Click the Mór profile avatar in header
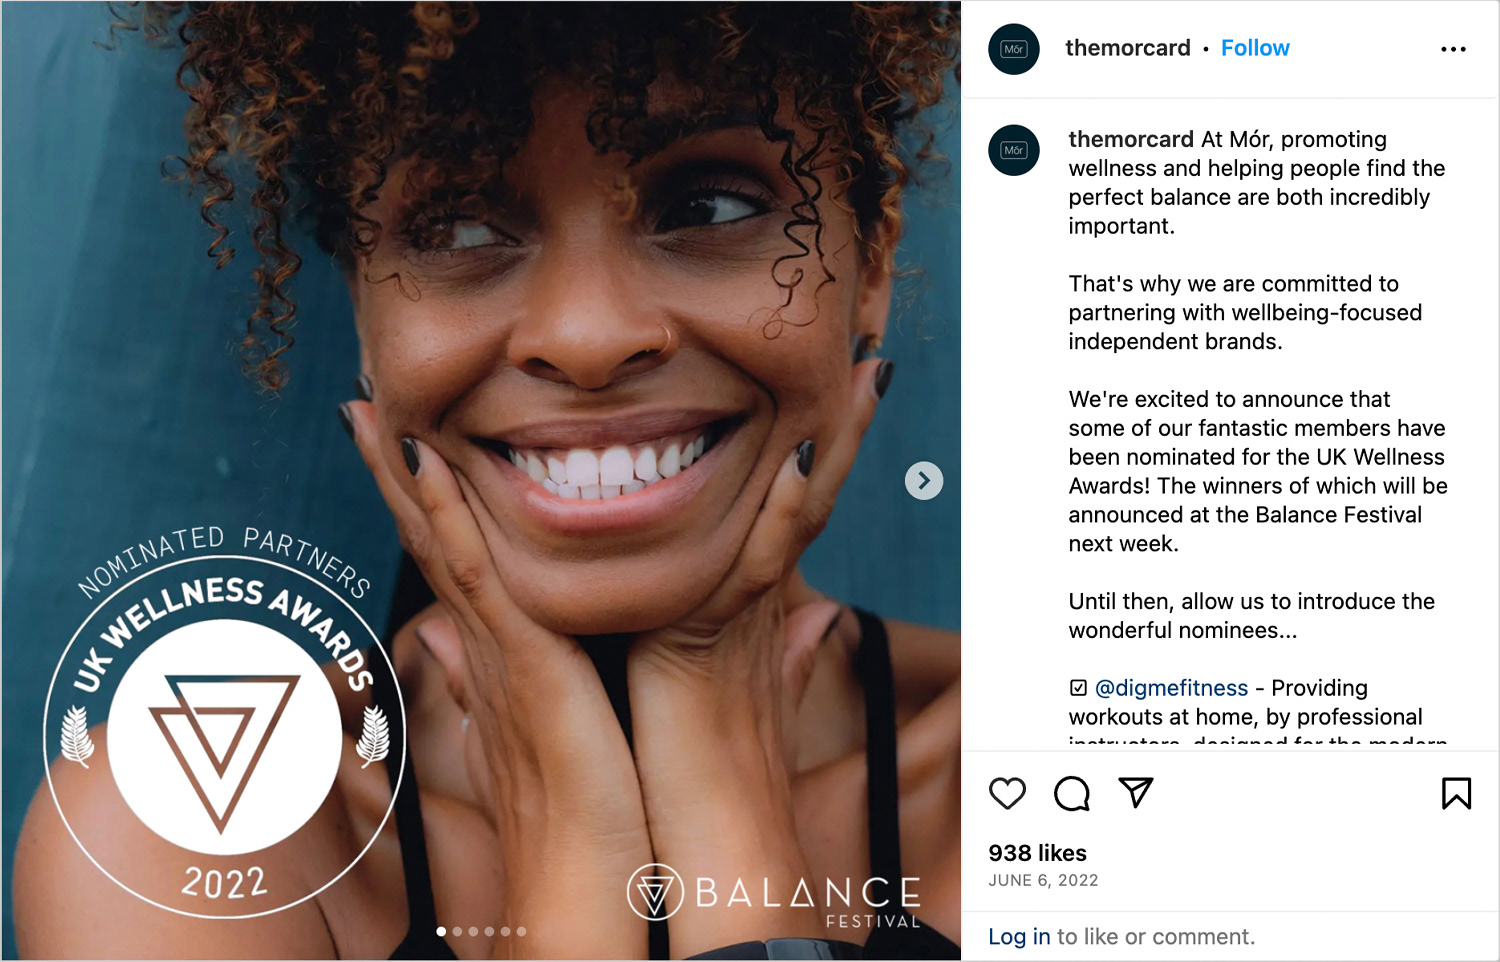Screen dimensions: 1500x962 [1014, 49]
